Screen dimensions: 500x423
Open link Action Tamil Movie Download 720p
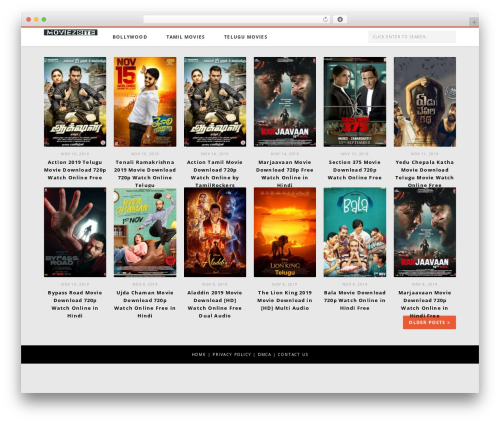215,174
